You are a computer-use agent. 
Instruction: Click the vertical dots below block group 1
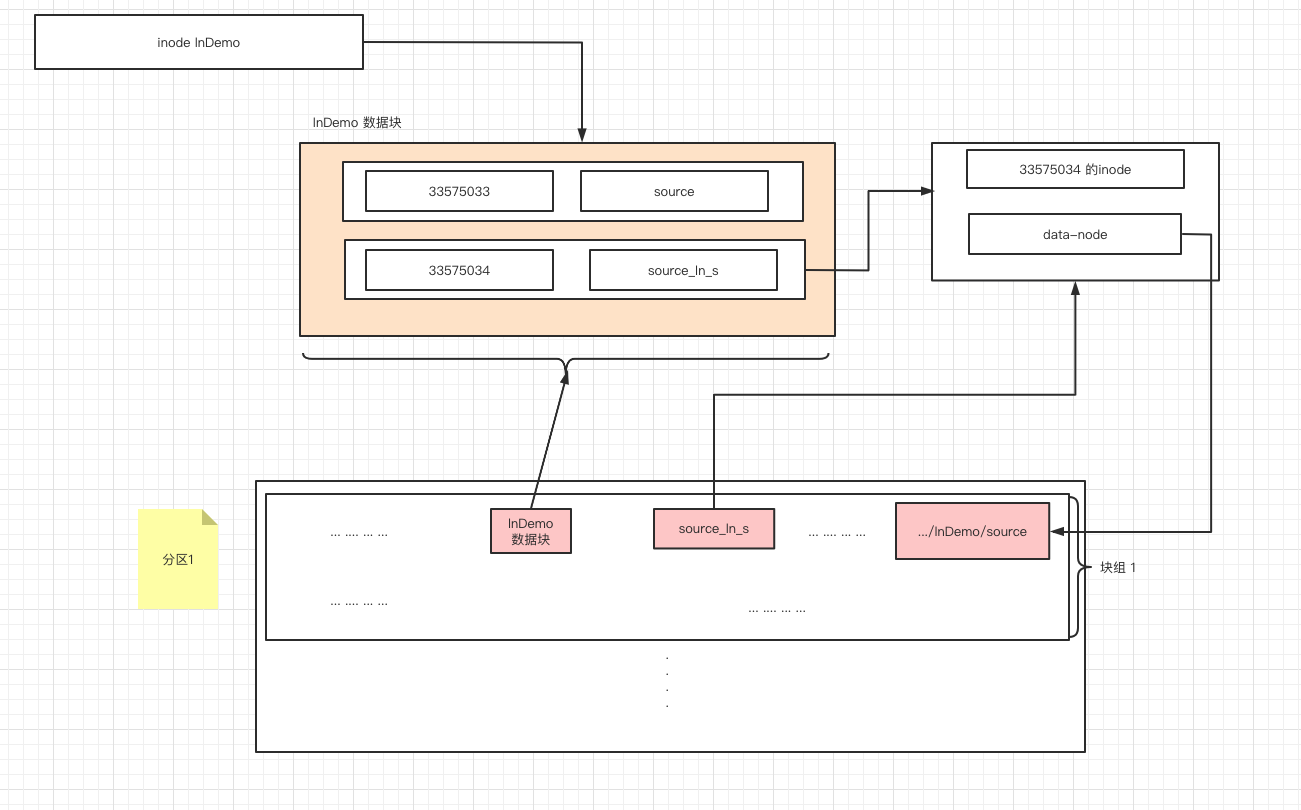(667, 682)
